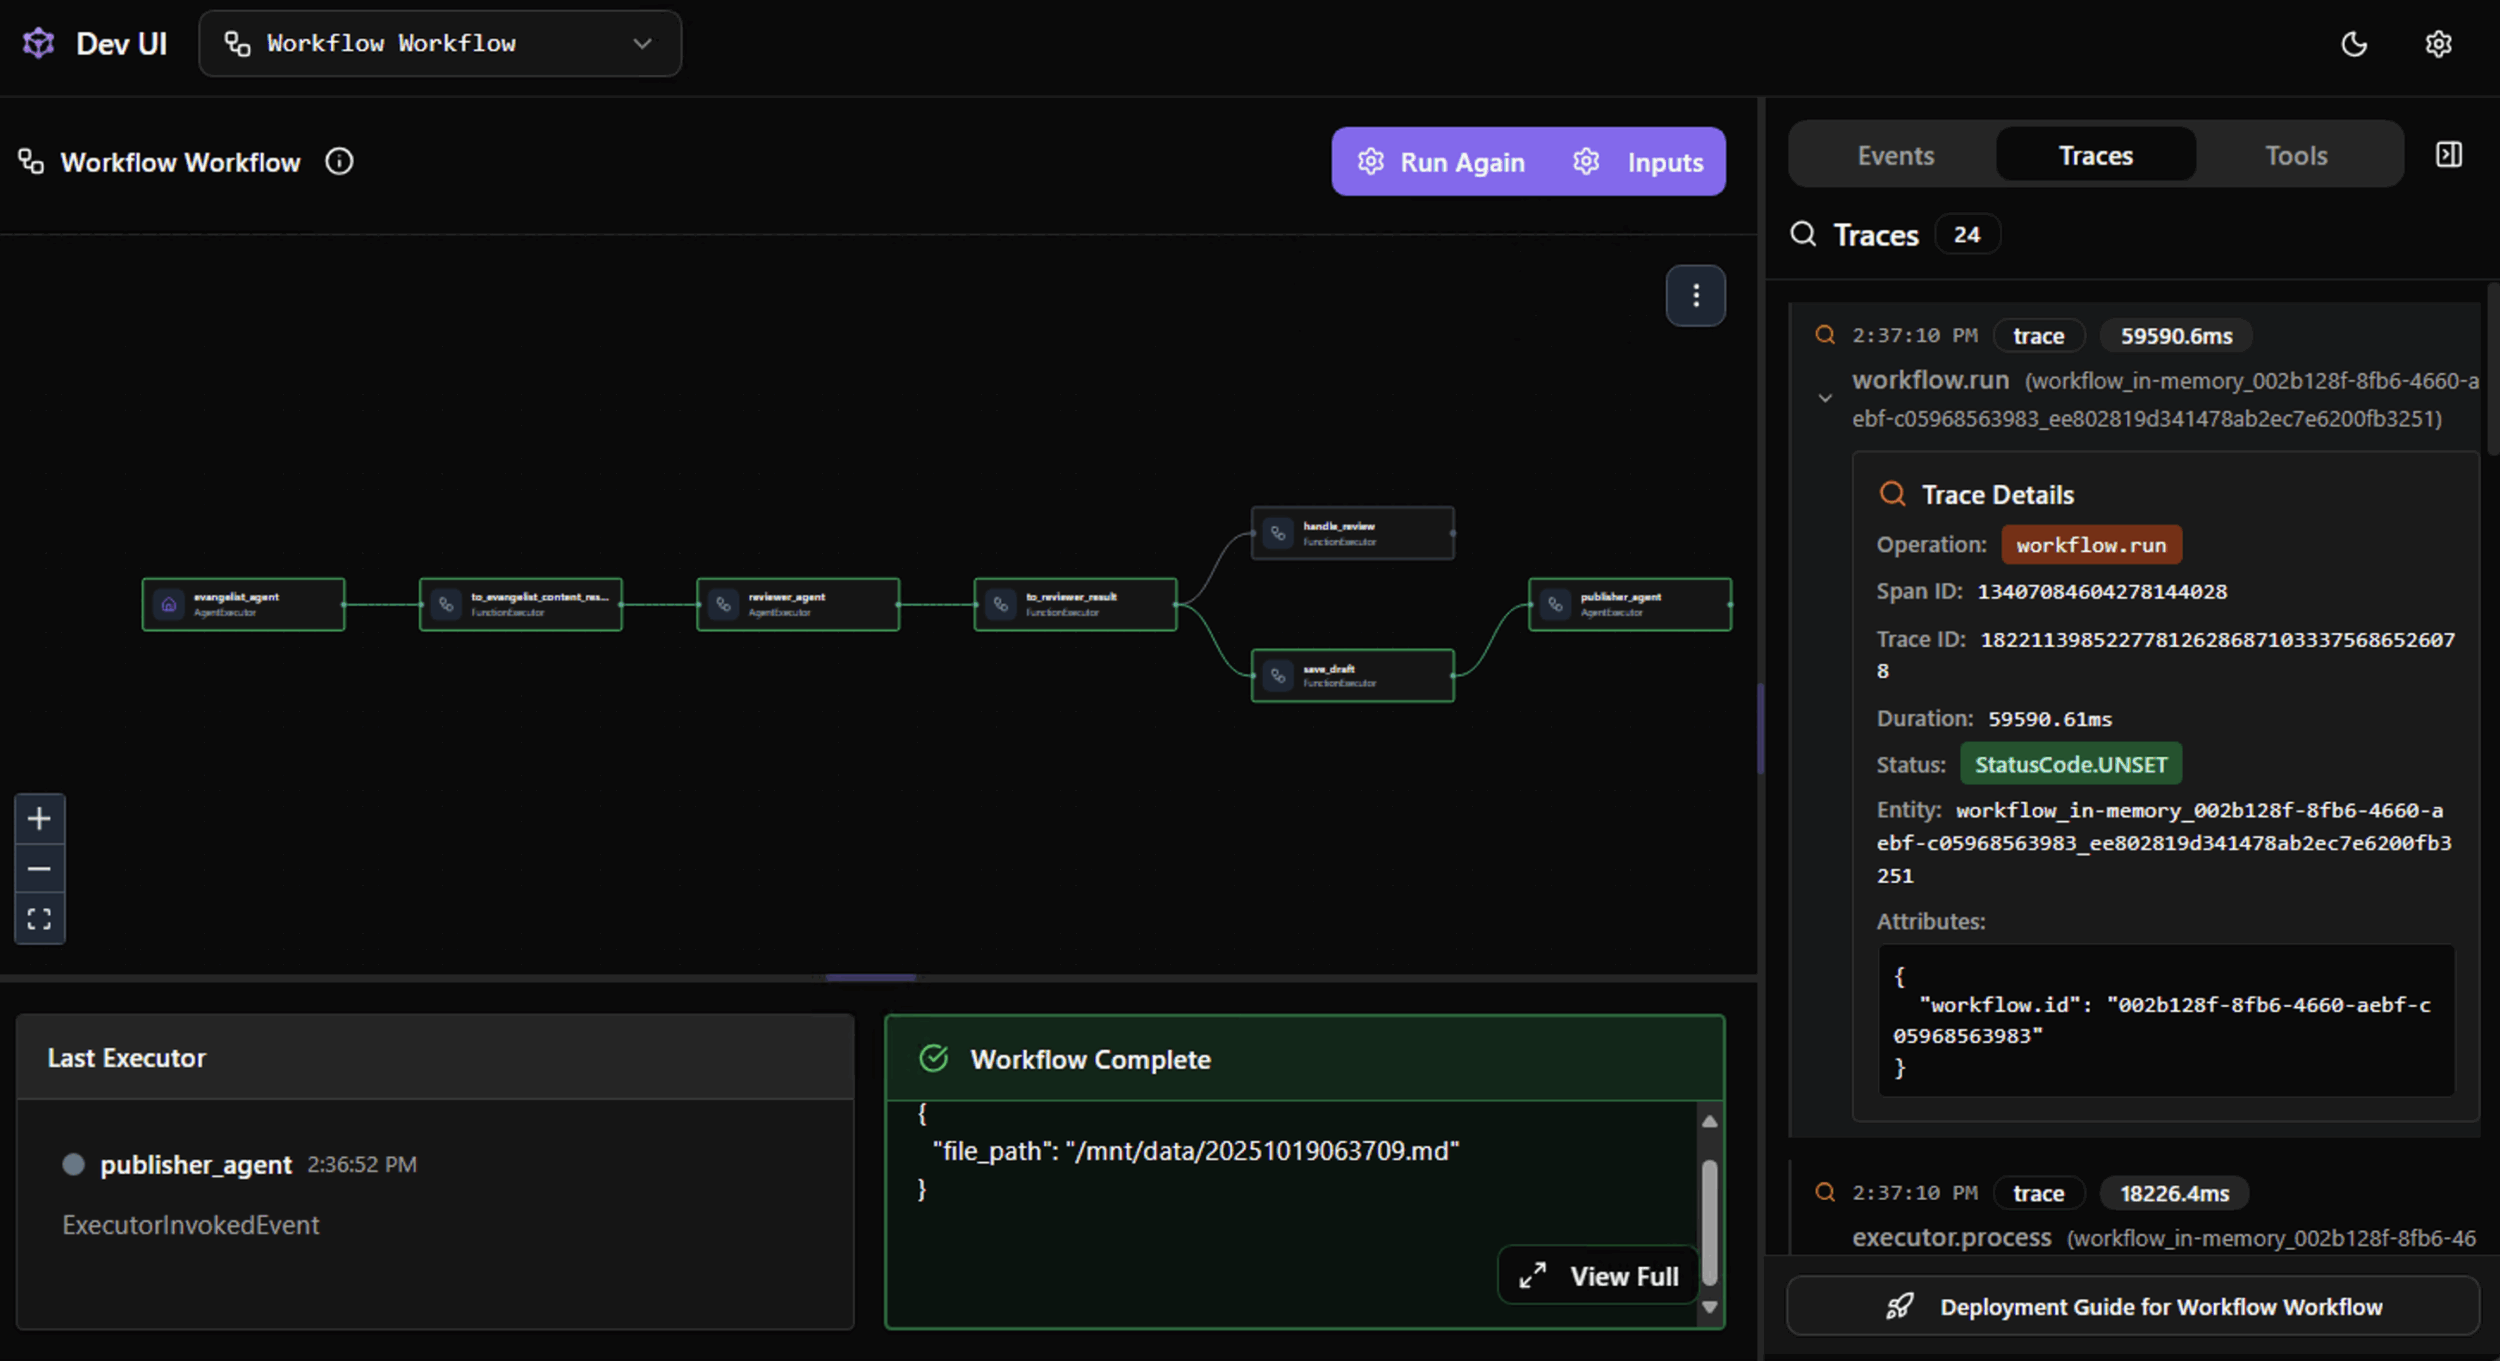
Task: Click the Run Again button
Action: pos(1441,162)
